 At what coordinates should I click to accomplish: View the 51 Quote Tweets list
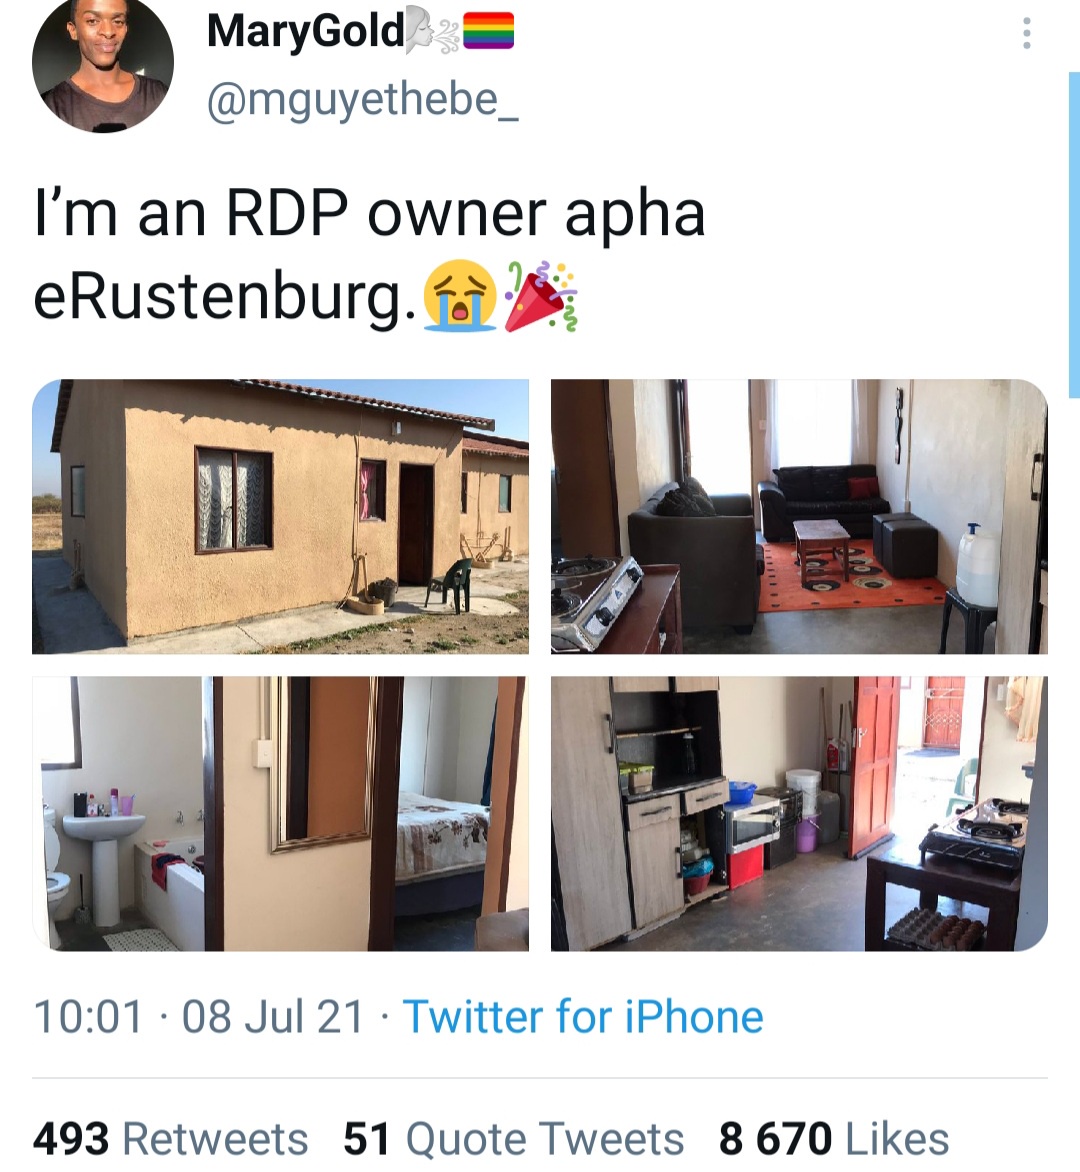[x=513, y=1138]
